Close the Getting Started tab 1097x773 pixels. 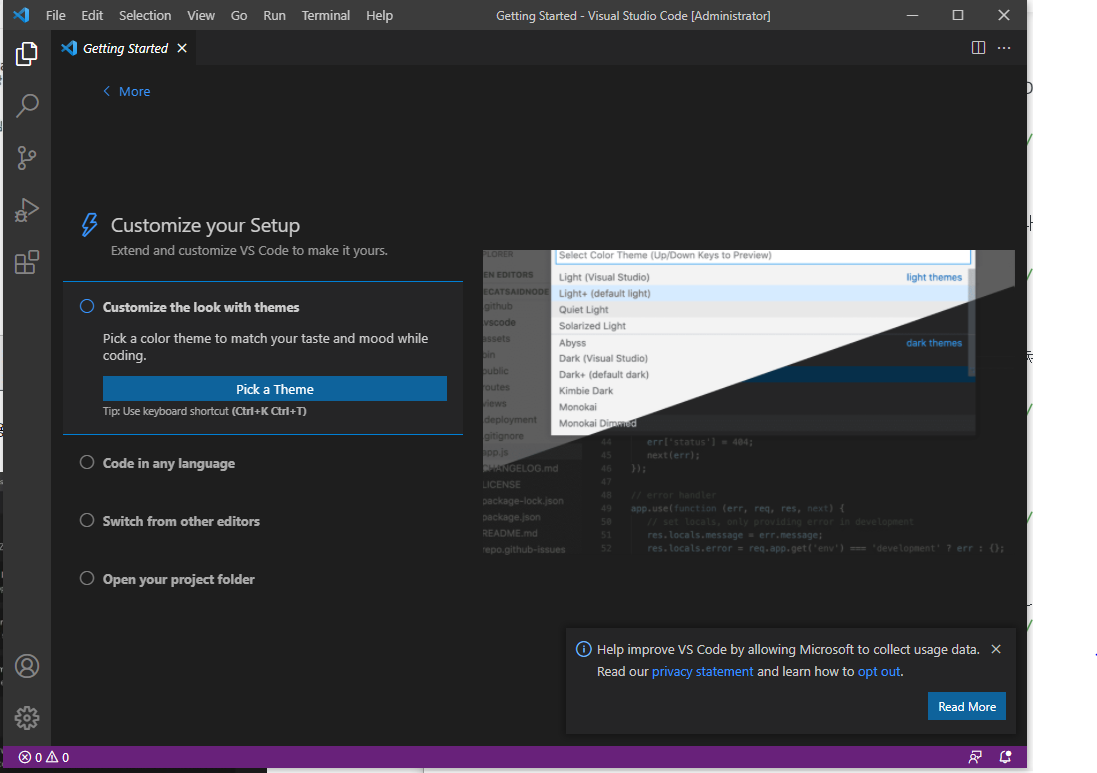[x=182, y=48]
